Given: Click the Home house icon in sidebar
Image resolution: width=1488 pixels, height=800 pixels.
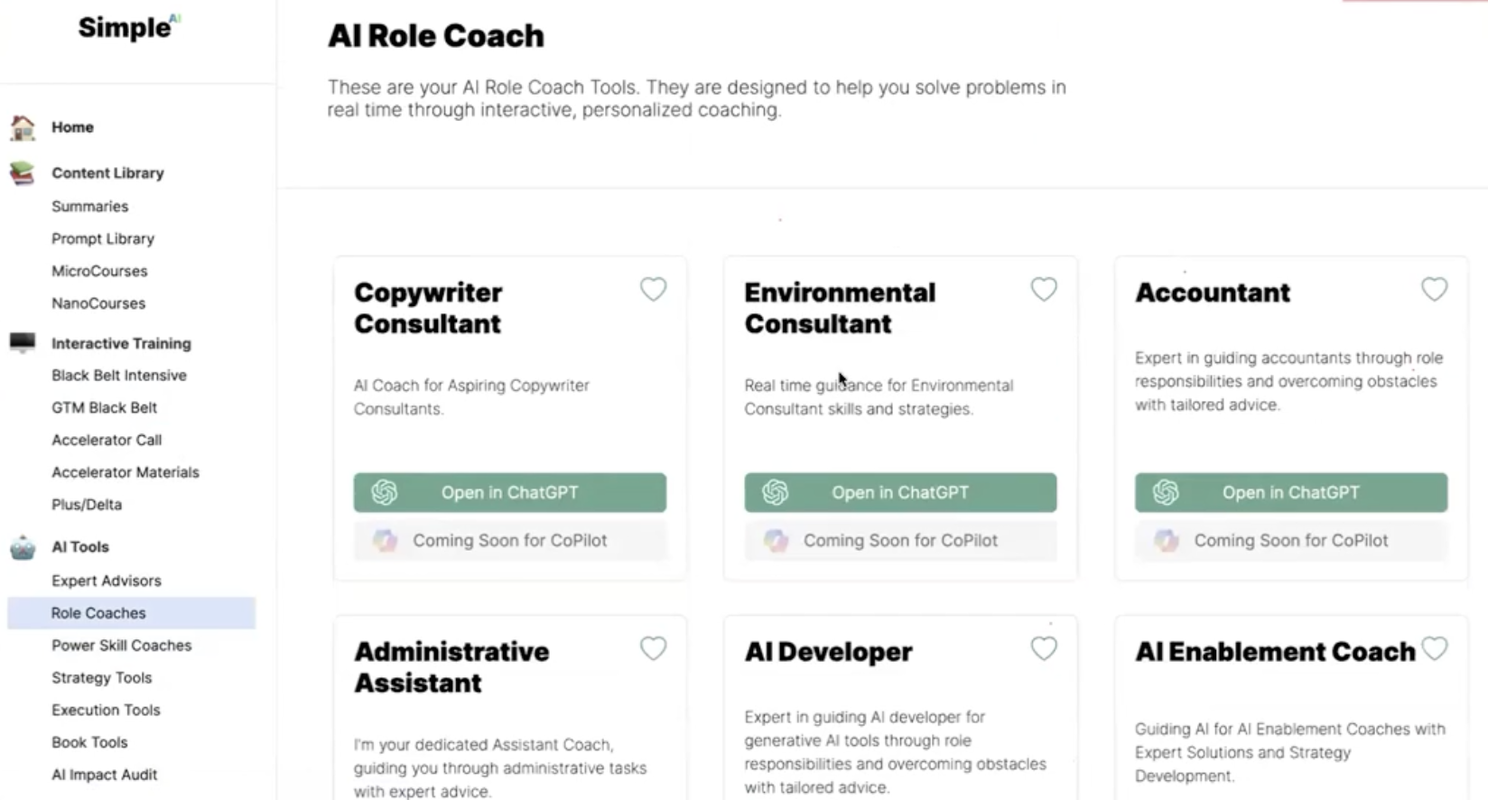Looking at the screenshot, I should [22, 127].
